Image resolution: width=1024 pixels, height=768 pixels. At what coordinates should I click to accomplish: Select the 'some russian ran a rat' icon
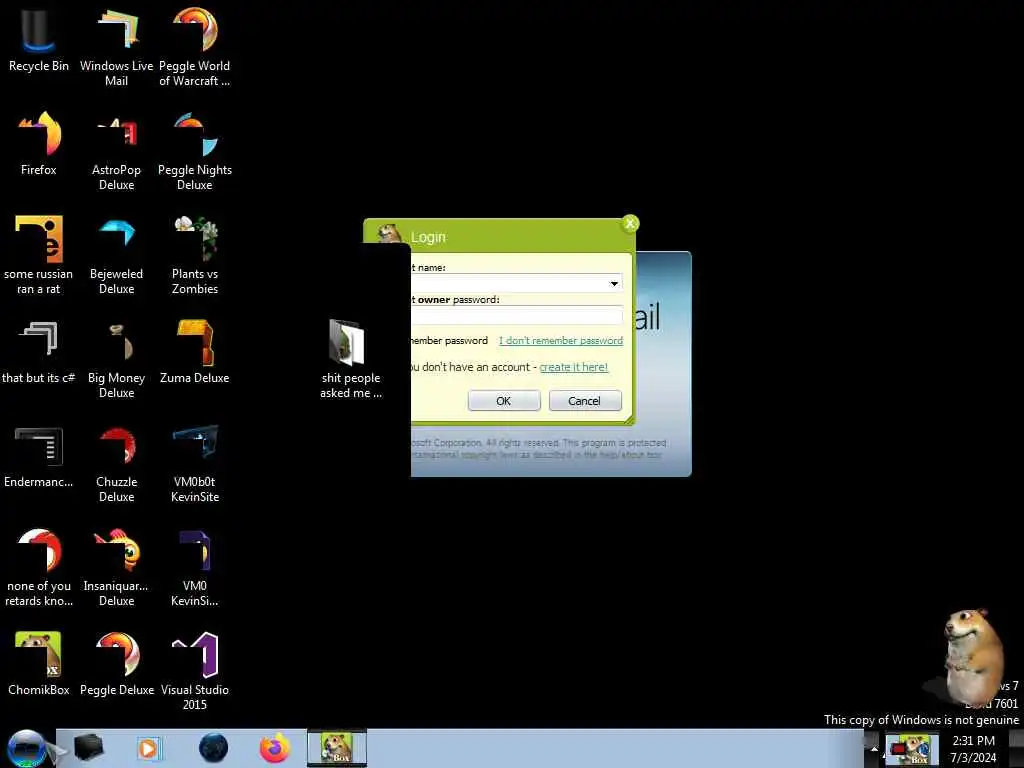click(39, 255)
